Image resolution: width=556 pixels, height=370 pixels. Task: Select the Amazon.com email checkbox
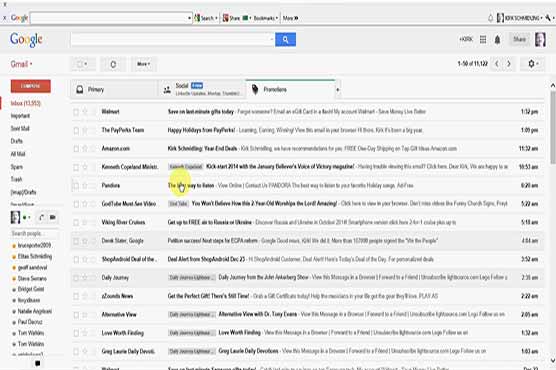76,149
